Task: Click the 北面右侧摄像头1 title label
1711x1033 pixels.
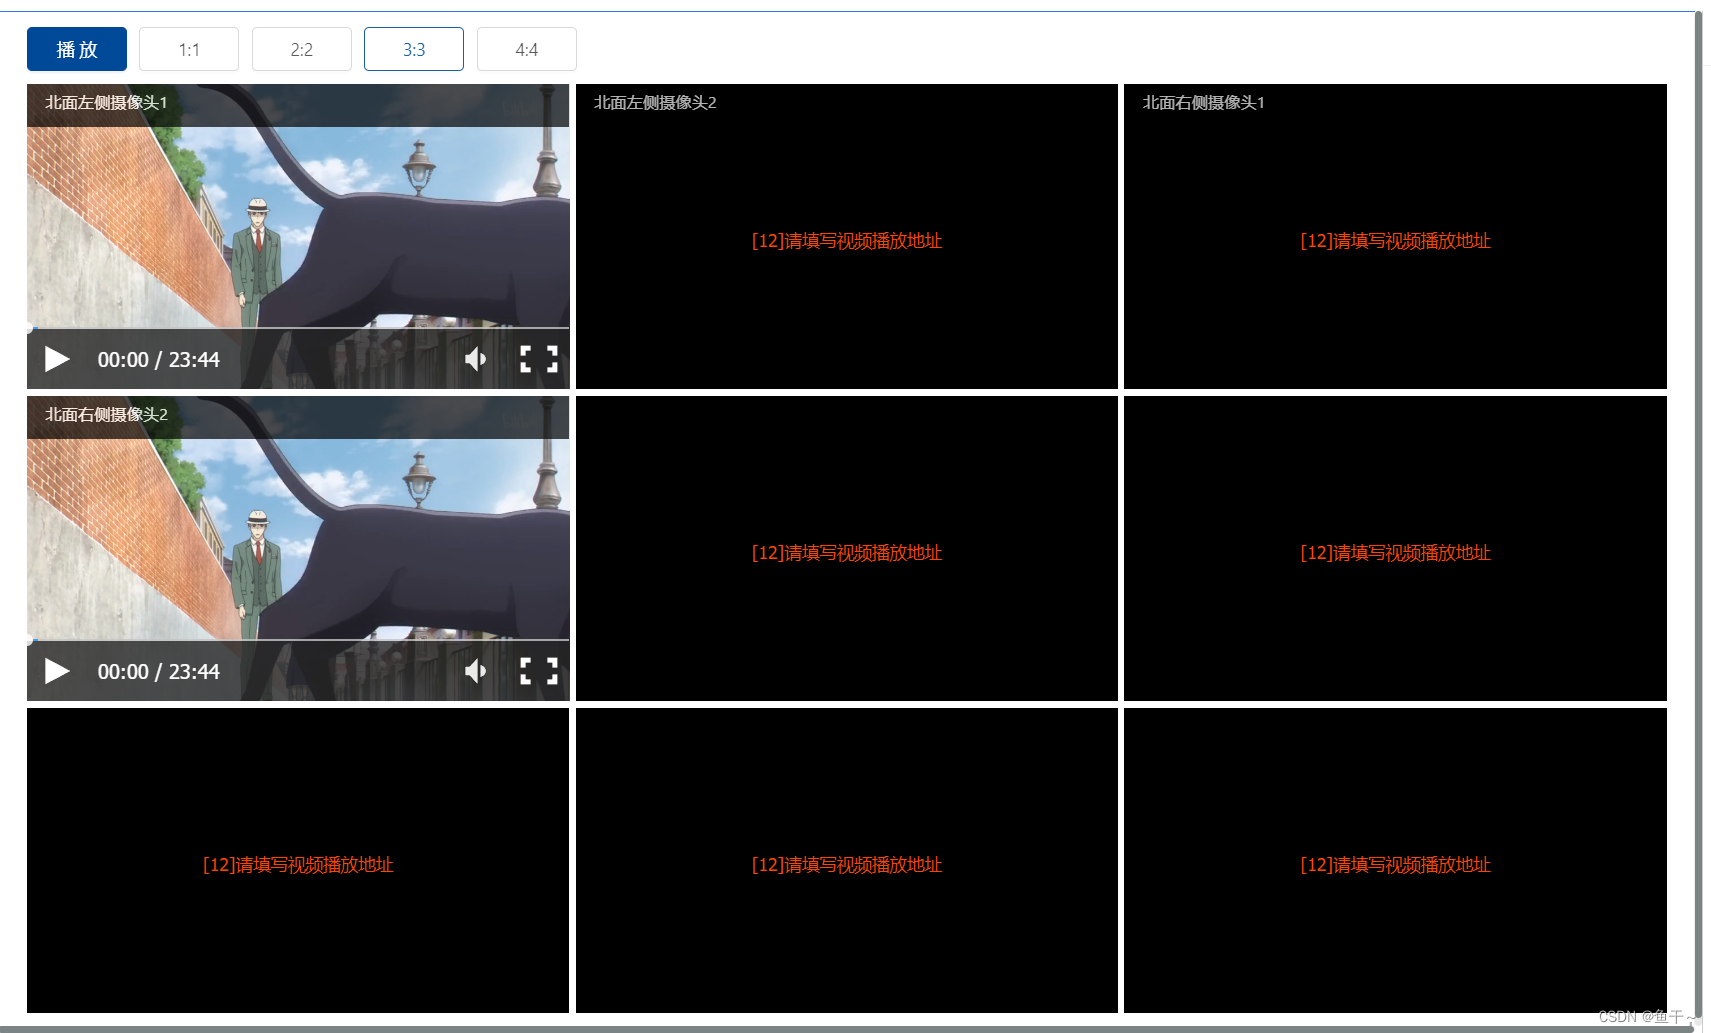Action: (1204, 102)
